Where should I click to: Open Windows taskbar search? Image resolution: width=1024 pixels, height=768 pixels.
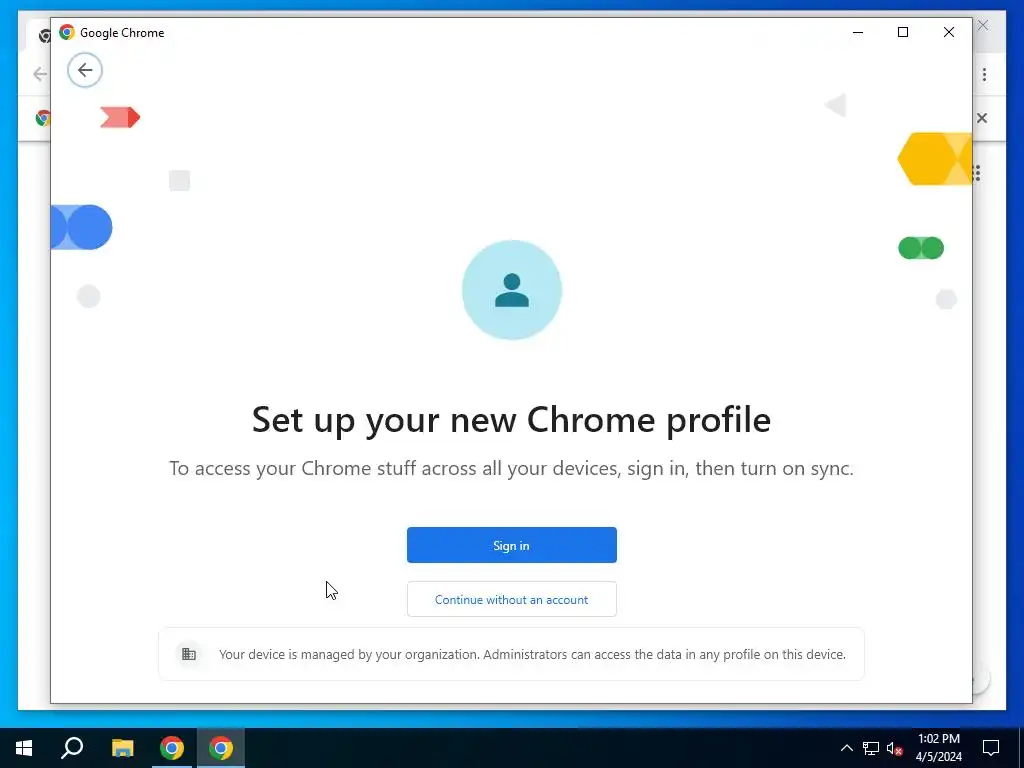72,748
